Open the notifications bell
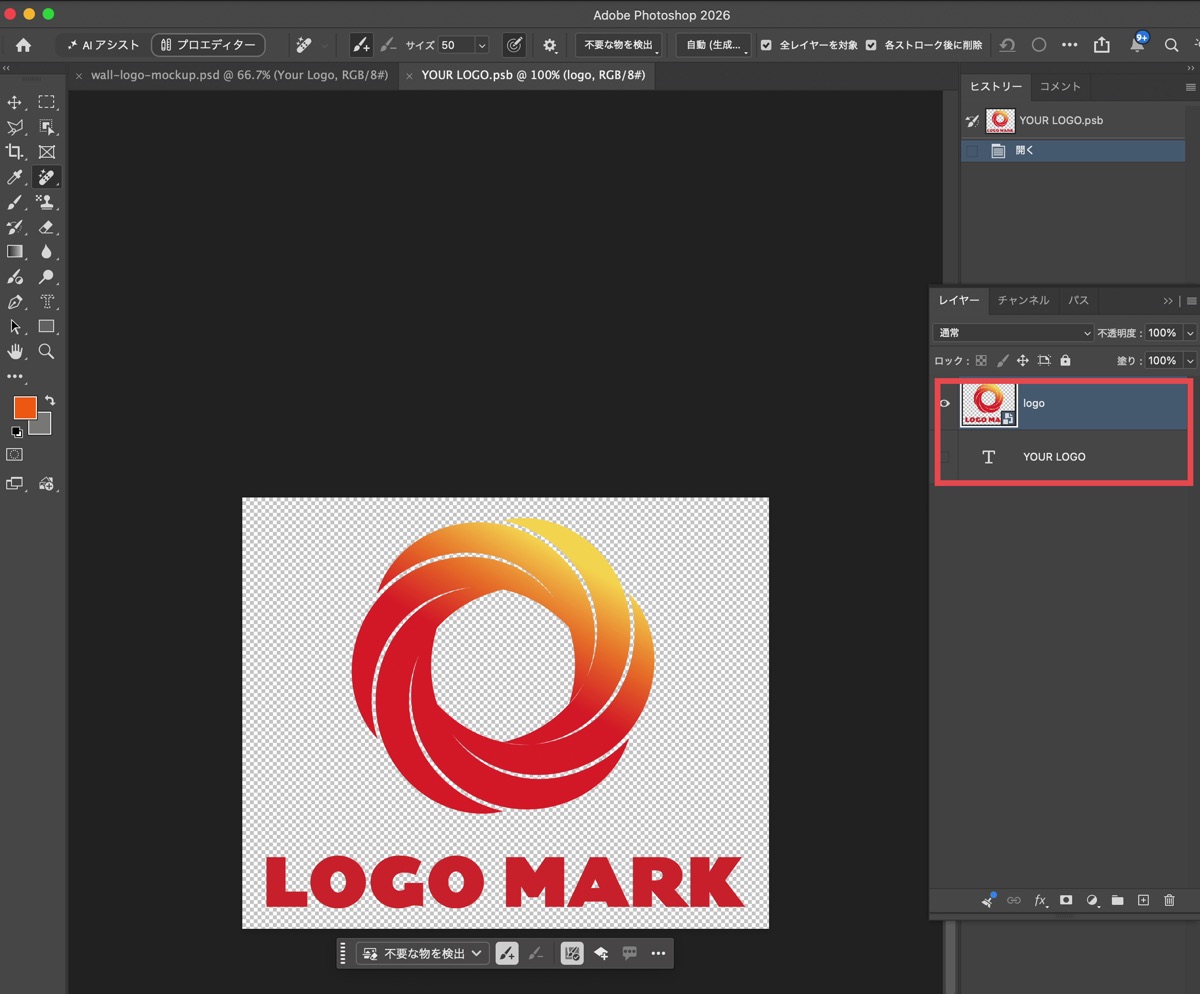The height and width of the screenshot is (994, 1200). point(1137,45)
